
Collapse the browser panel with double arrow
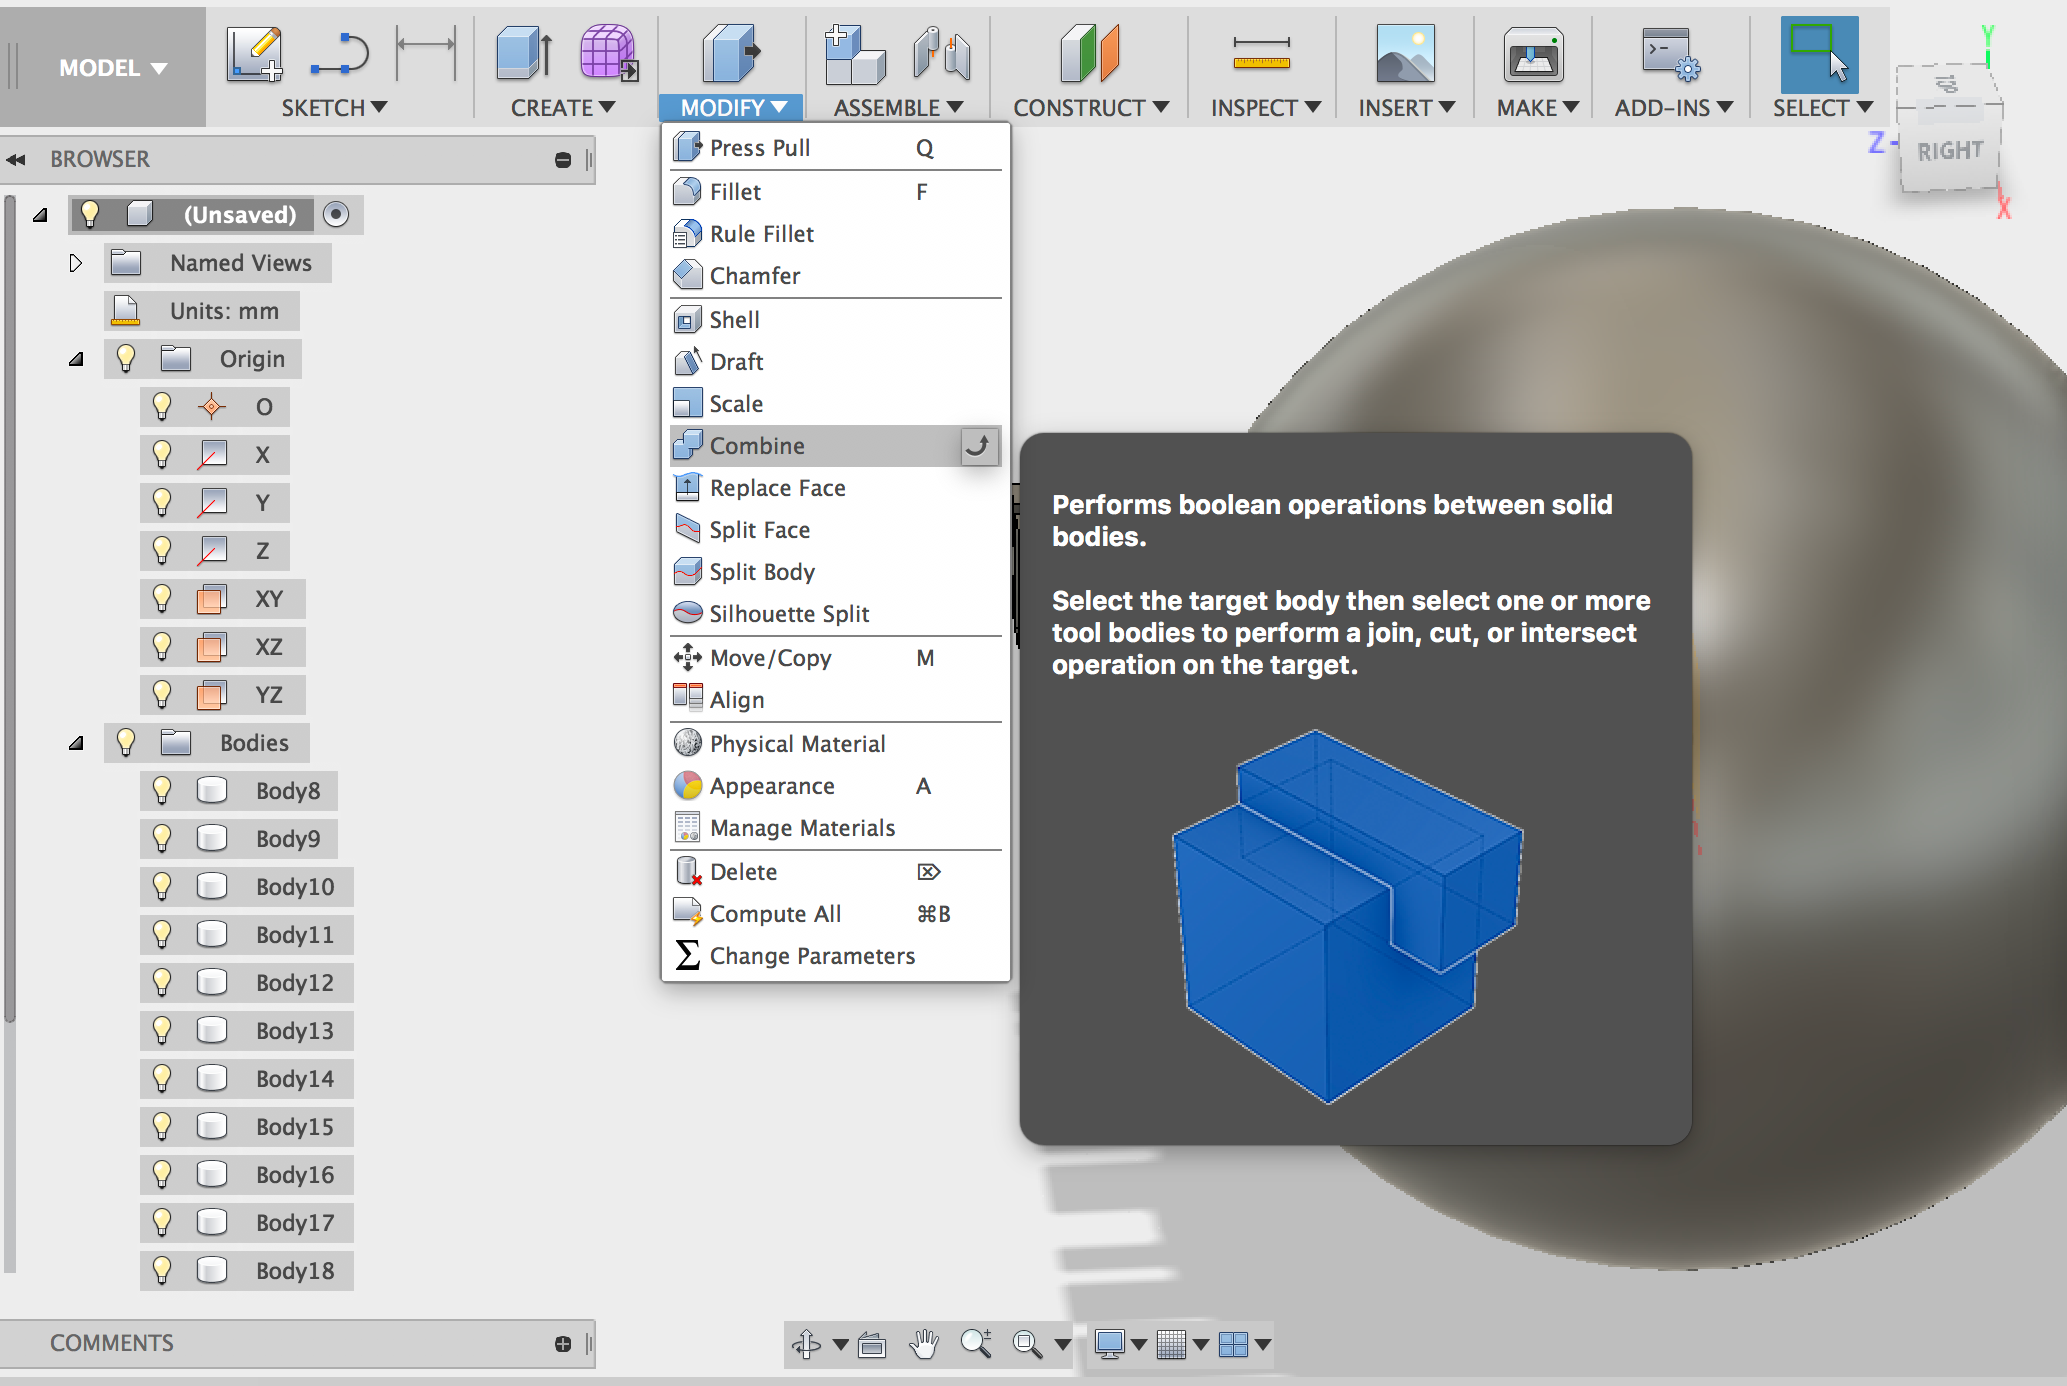point(16,160)
